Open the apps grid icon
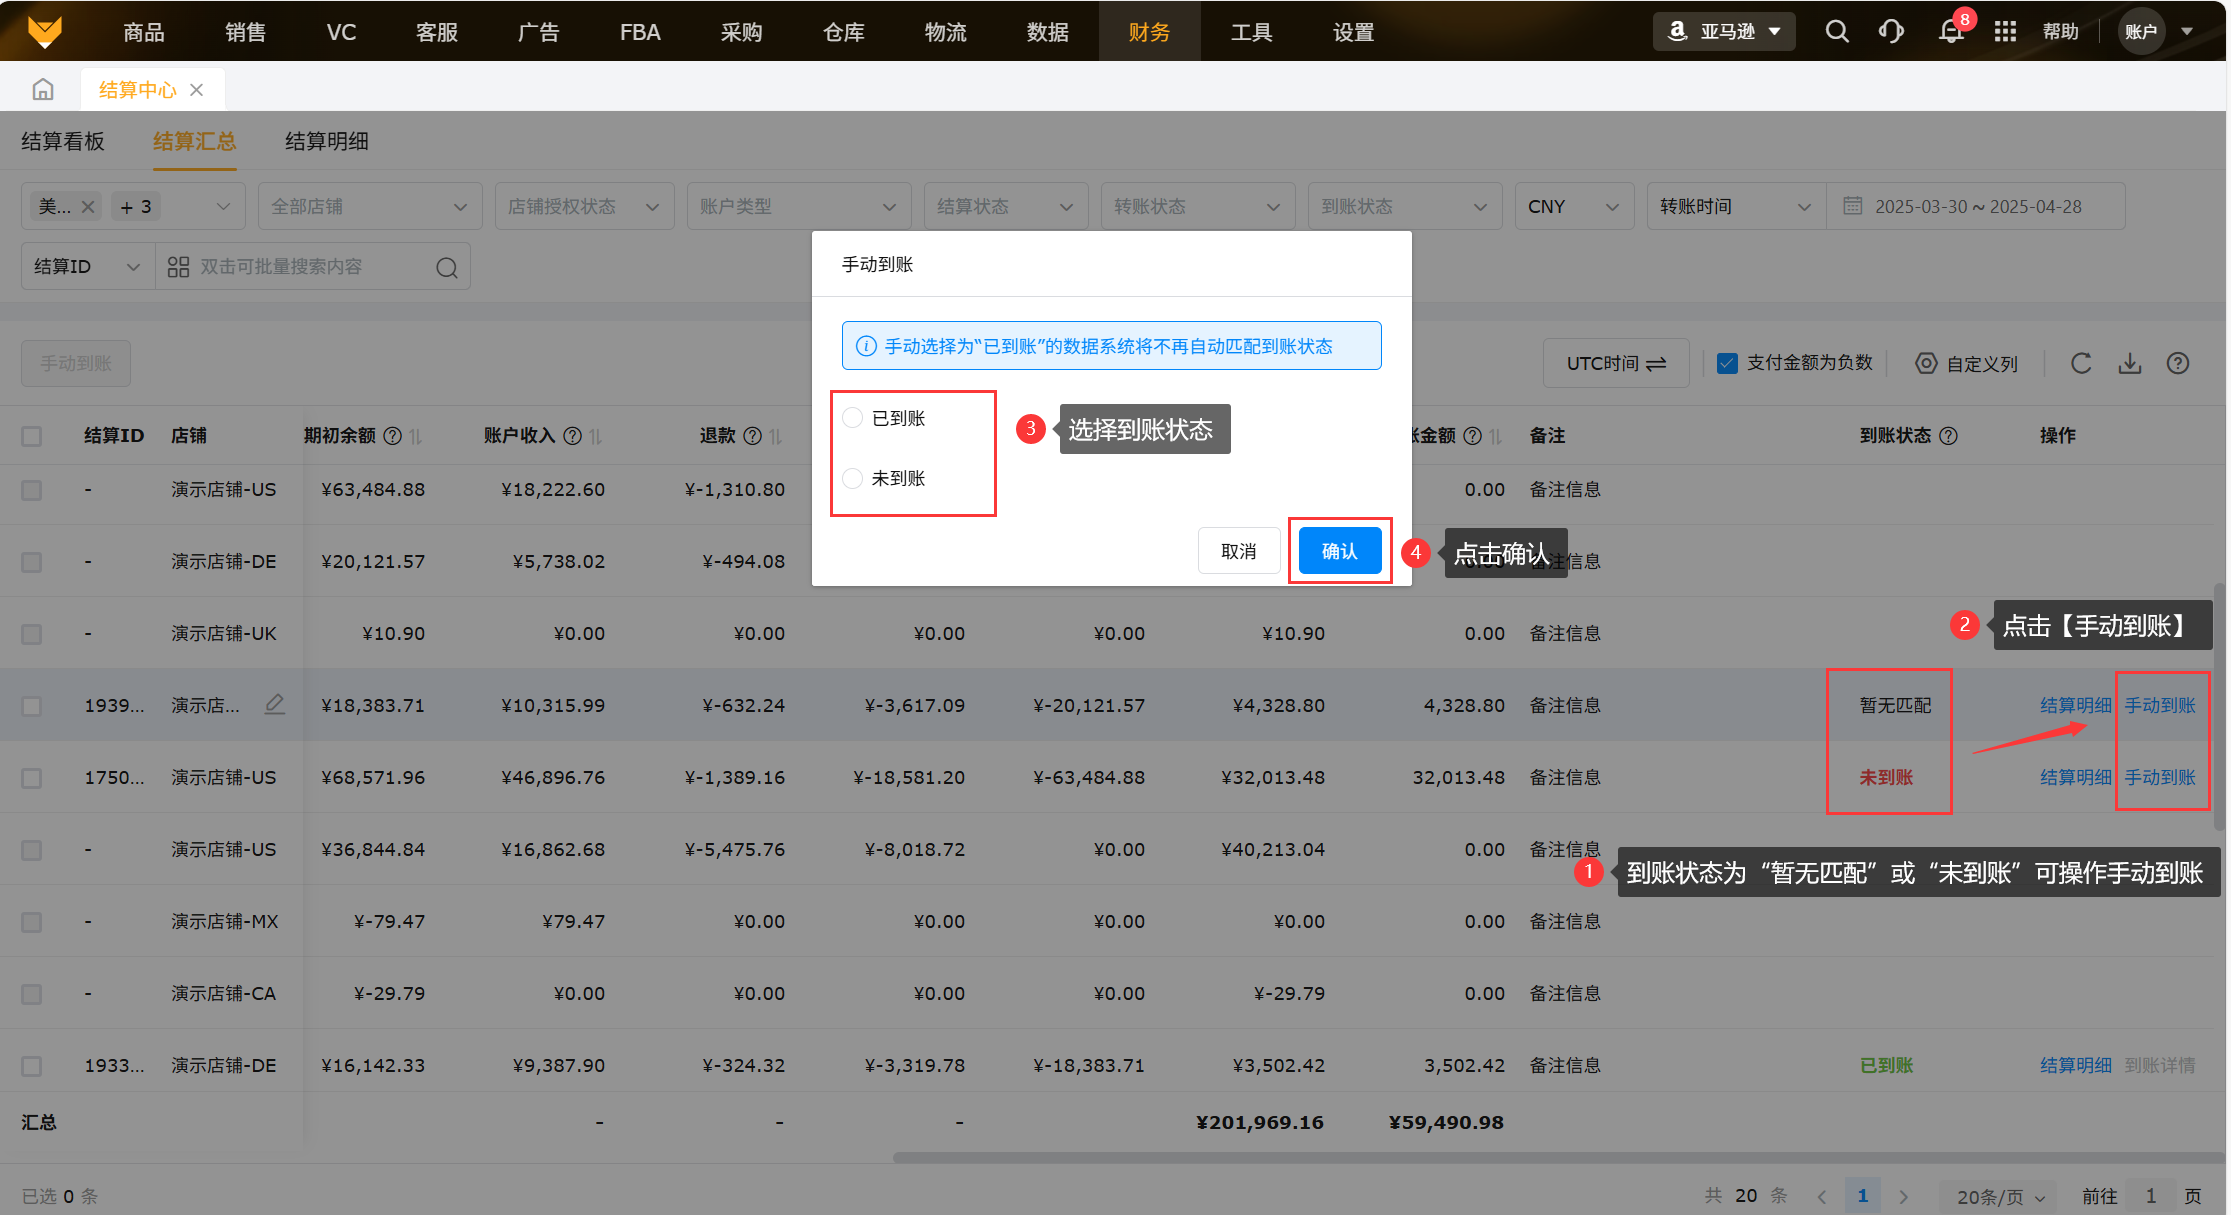This screenshot has width=2231, height=1215. (x=2004, y=31)
